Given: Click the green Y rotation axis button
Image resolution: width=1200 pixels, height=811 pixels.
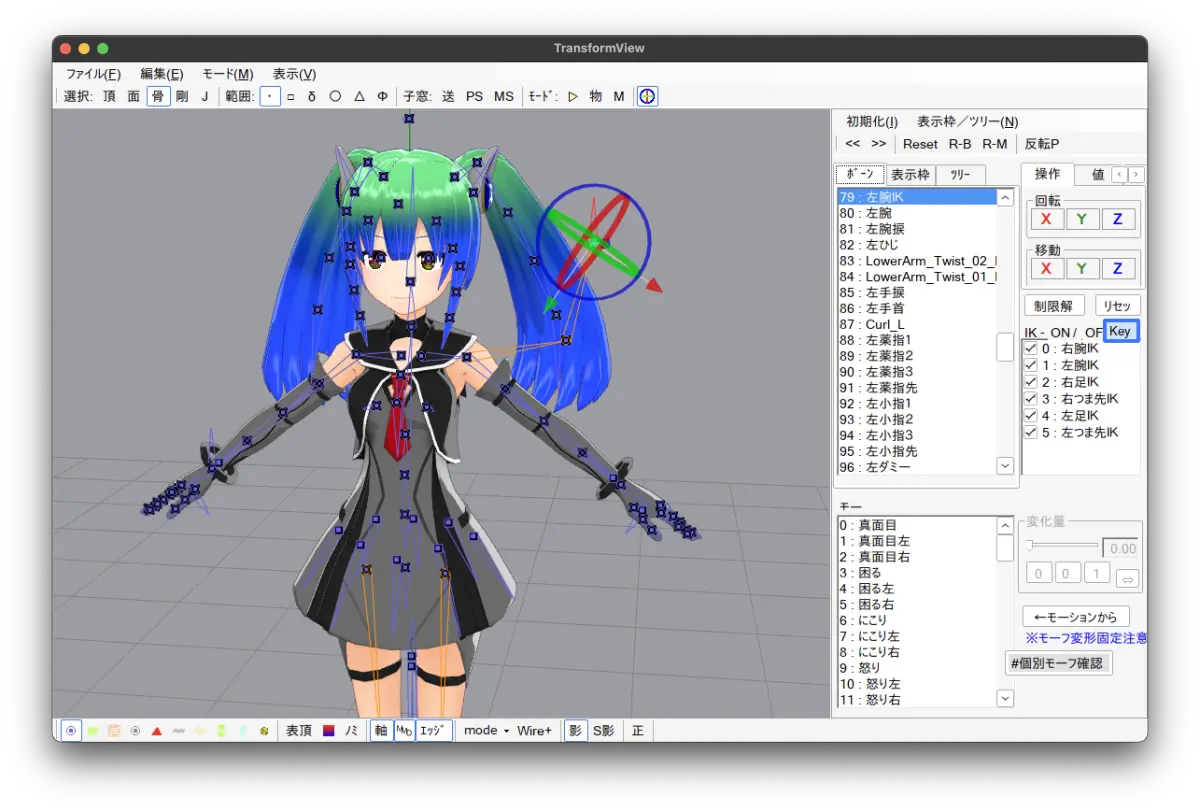Looking at the screenshot, I should click(1082, 219).
